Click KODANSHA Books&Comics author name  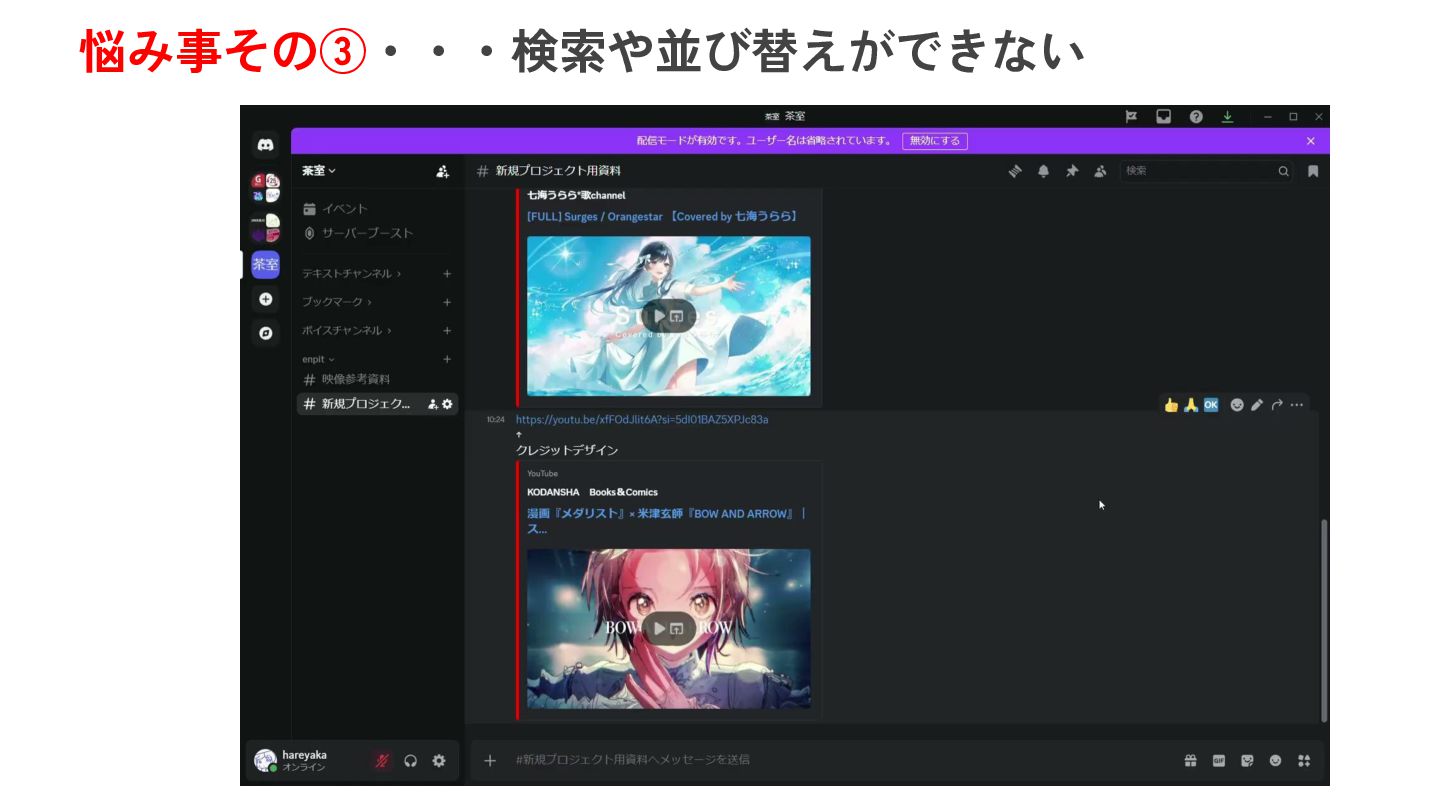(x=592, y=492)
